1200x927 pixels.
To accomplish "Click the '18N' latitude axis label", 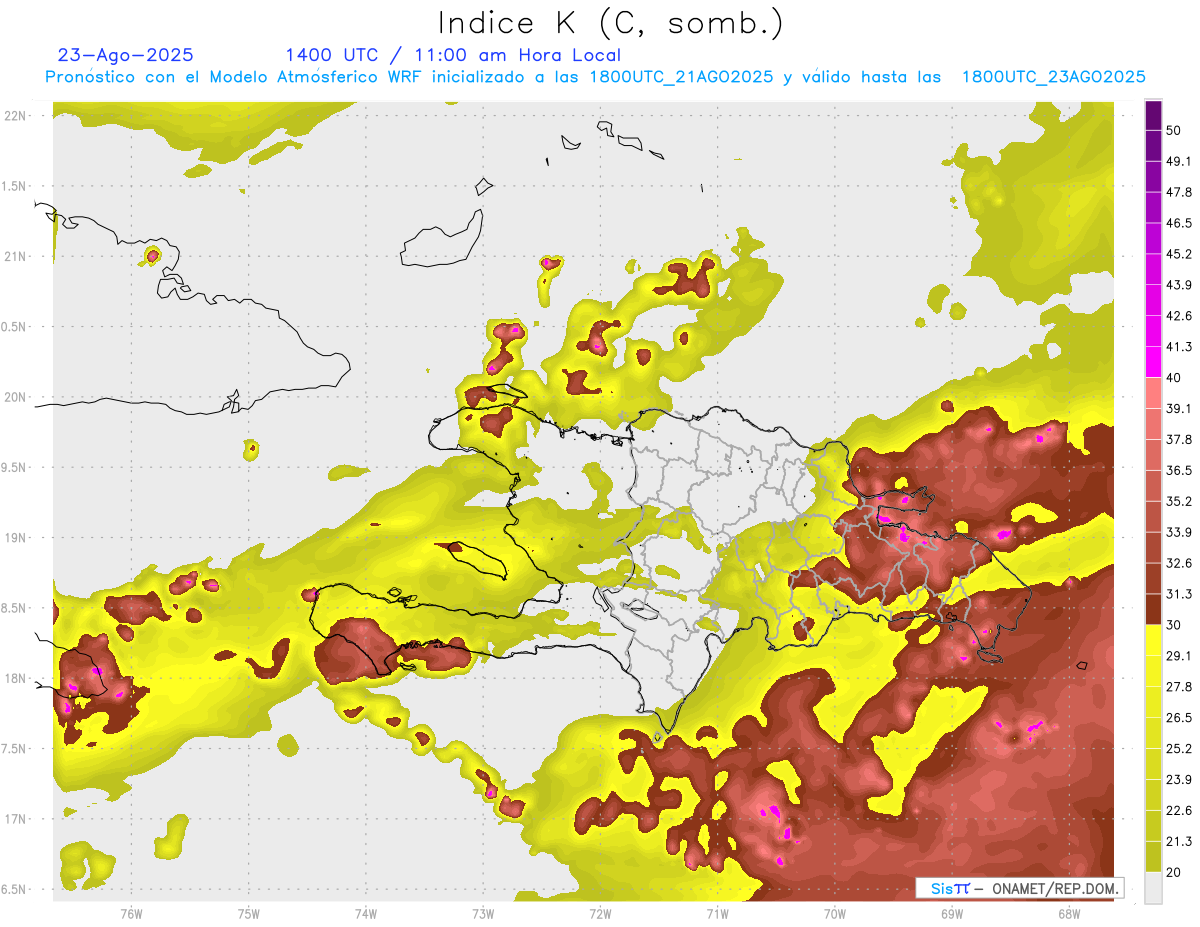I will pyautogui.click(x=15, y=678).
